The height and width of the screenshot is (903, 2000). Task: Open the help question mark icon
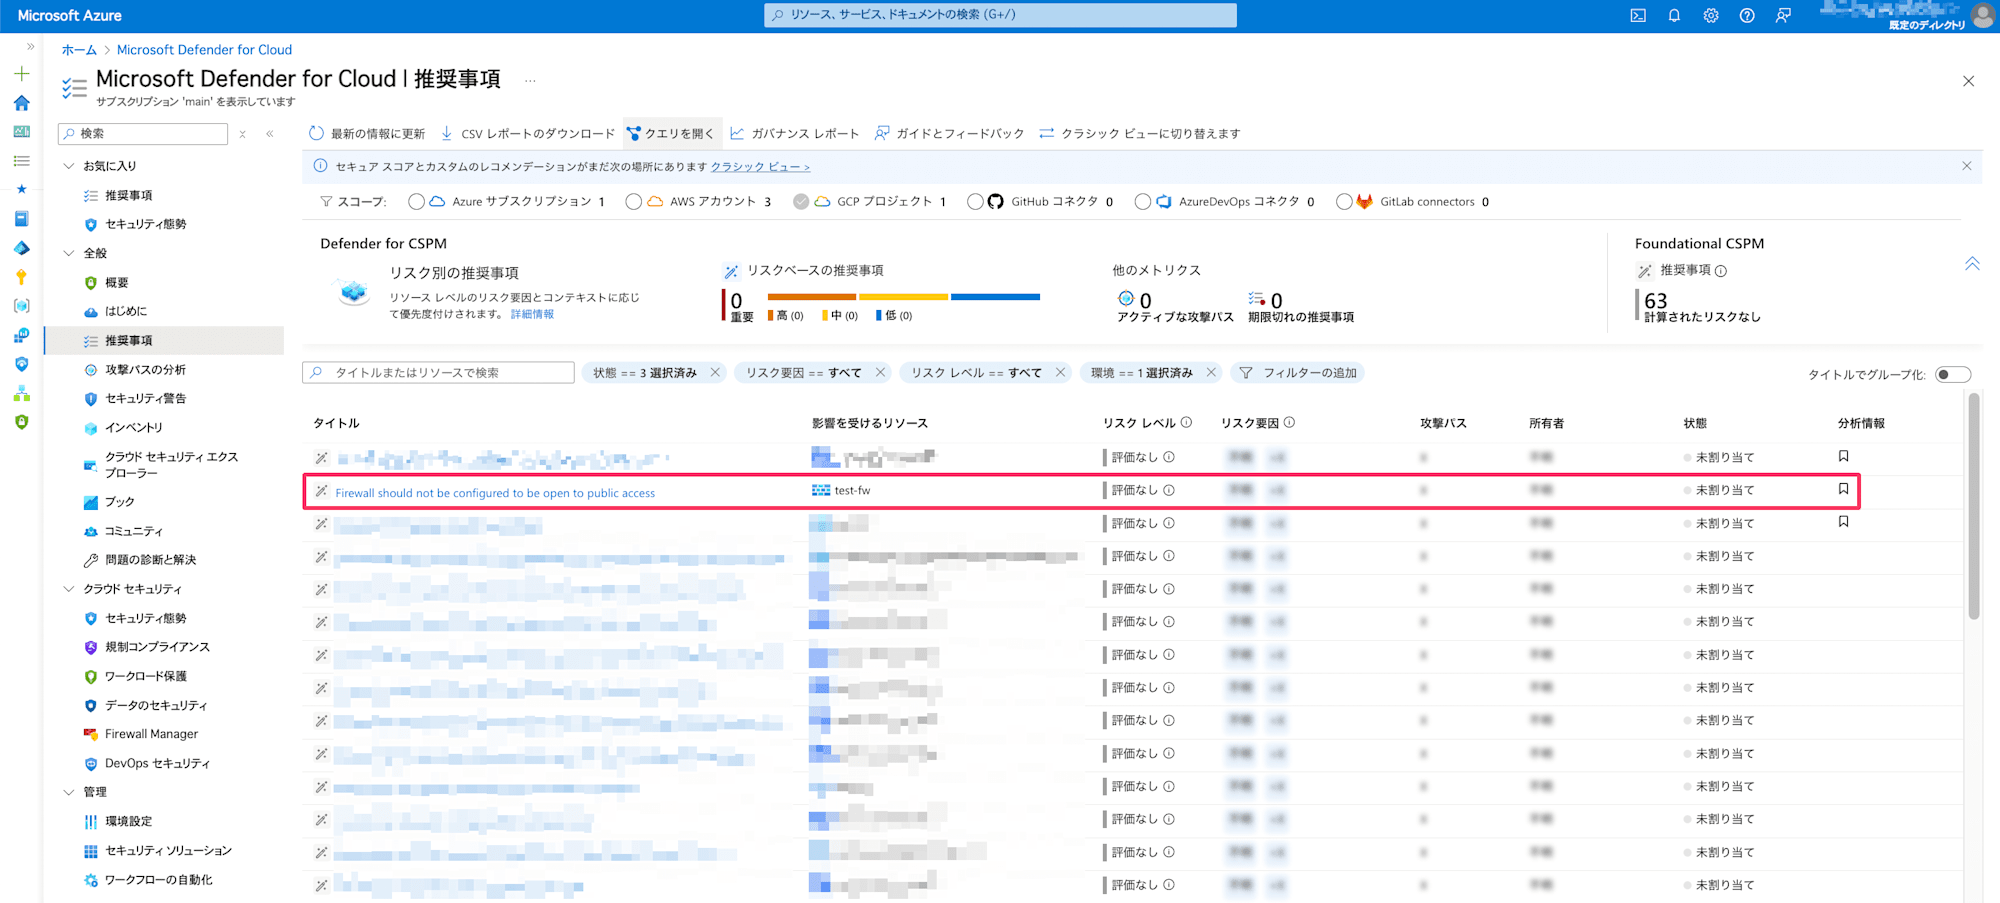1747,16
